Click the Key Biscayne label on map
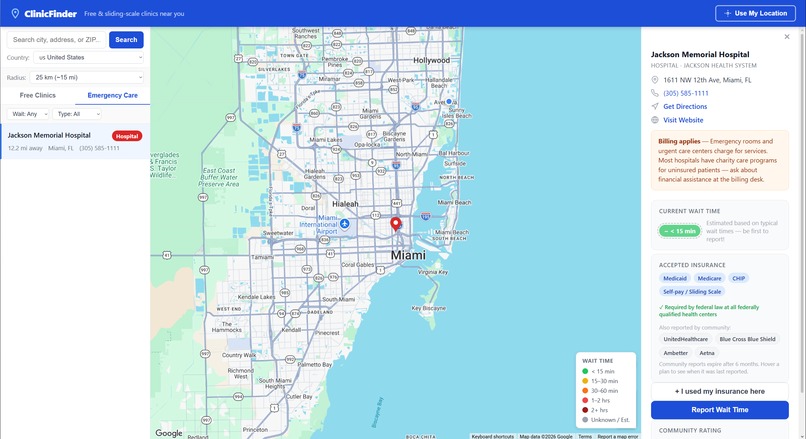This screenshot has width=806, height=439. pos(429,308)
